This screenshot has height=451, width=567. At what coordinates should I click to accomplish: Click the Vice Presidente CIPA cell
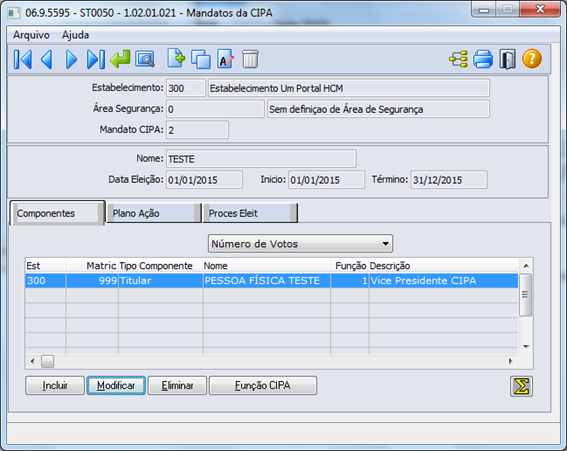[x=444, y=281]
